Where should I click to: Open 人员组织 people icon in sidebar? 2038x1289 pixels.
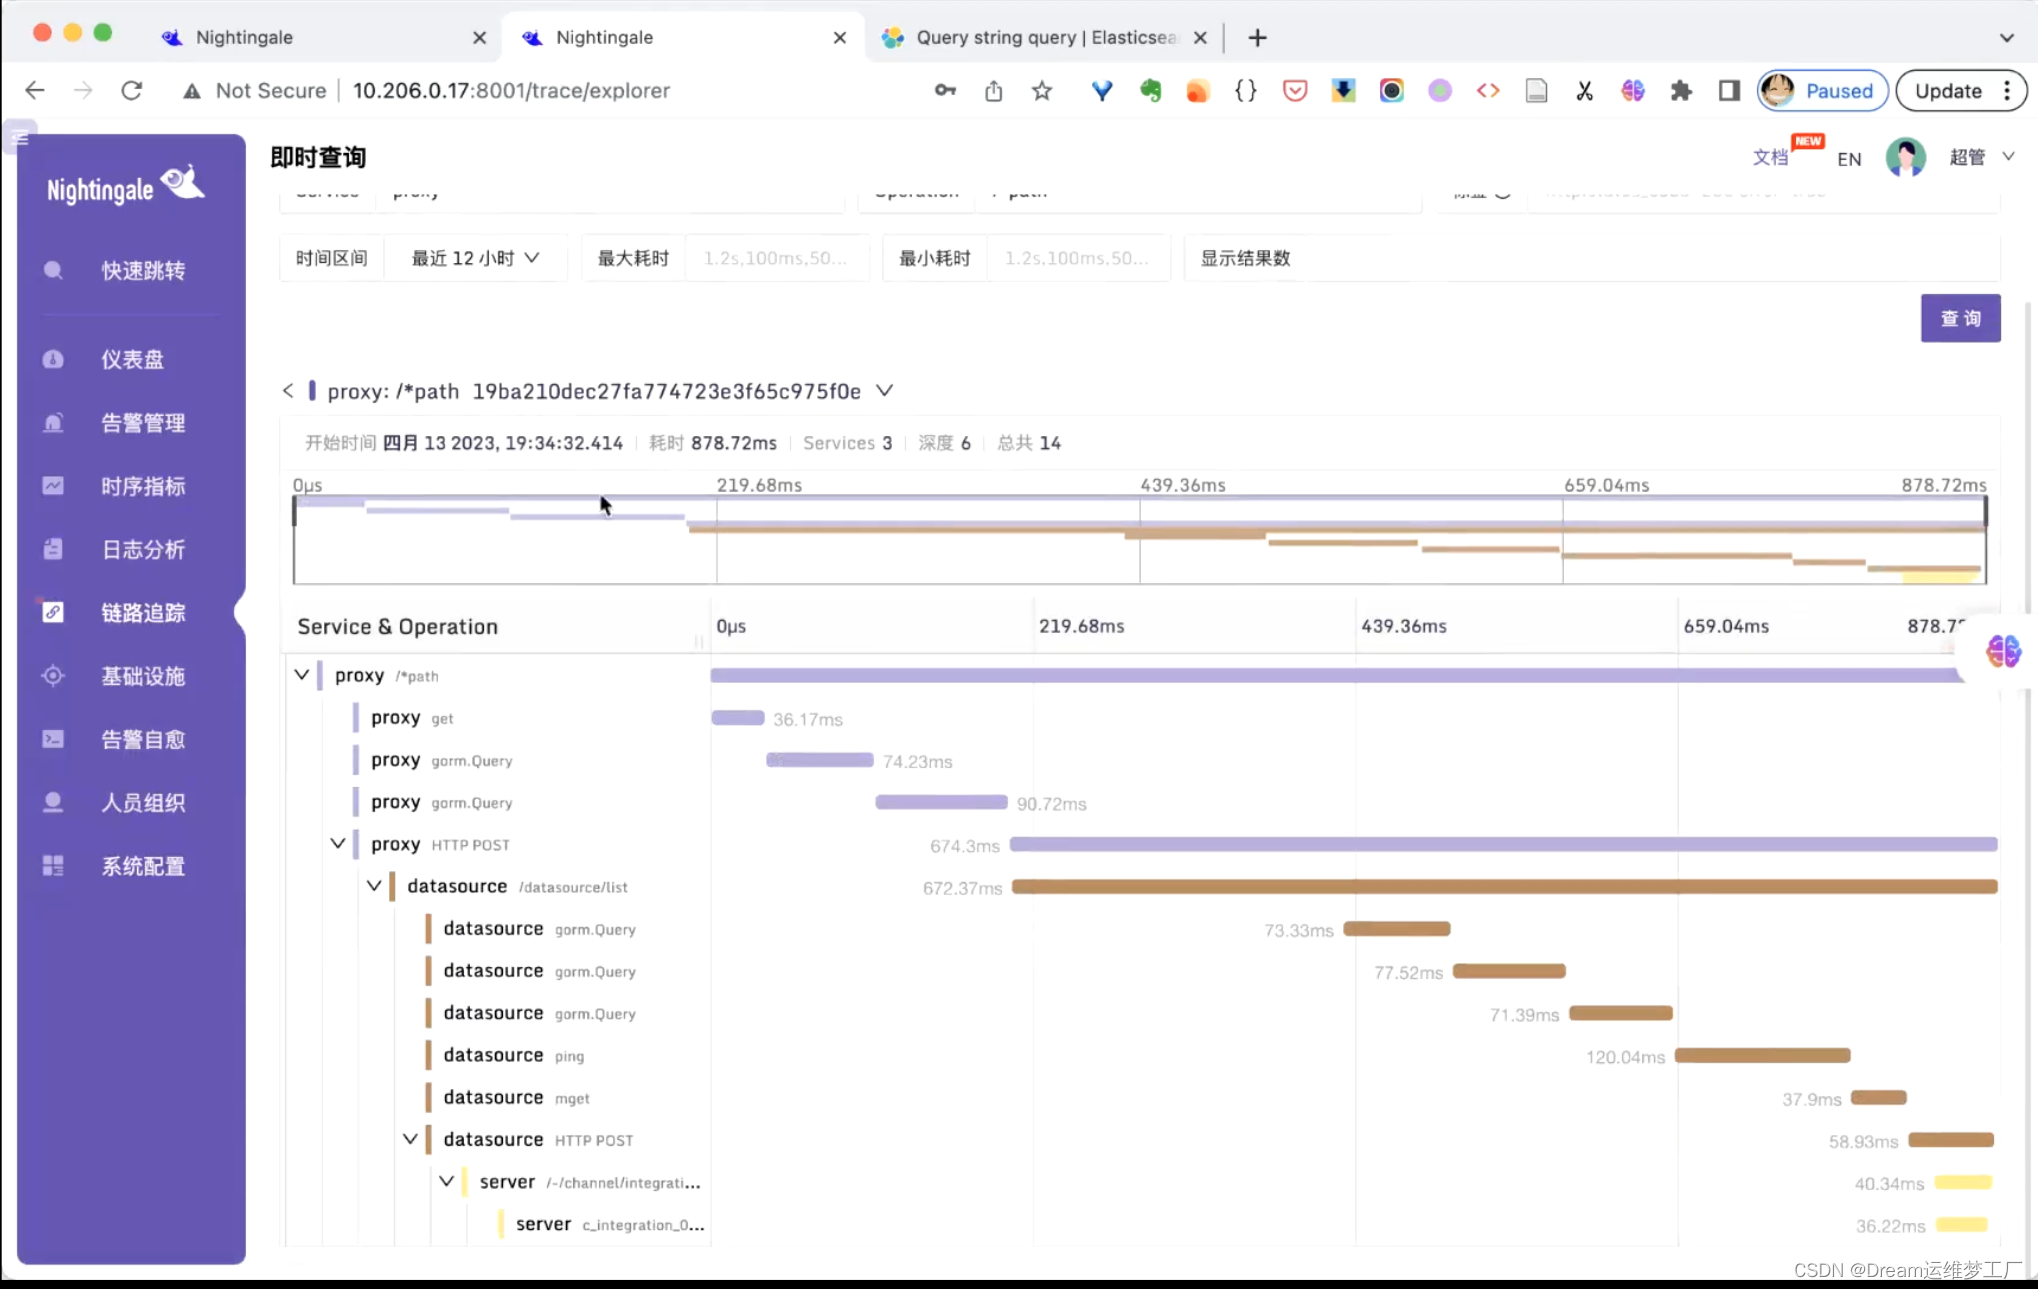coord(53,803)
